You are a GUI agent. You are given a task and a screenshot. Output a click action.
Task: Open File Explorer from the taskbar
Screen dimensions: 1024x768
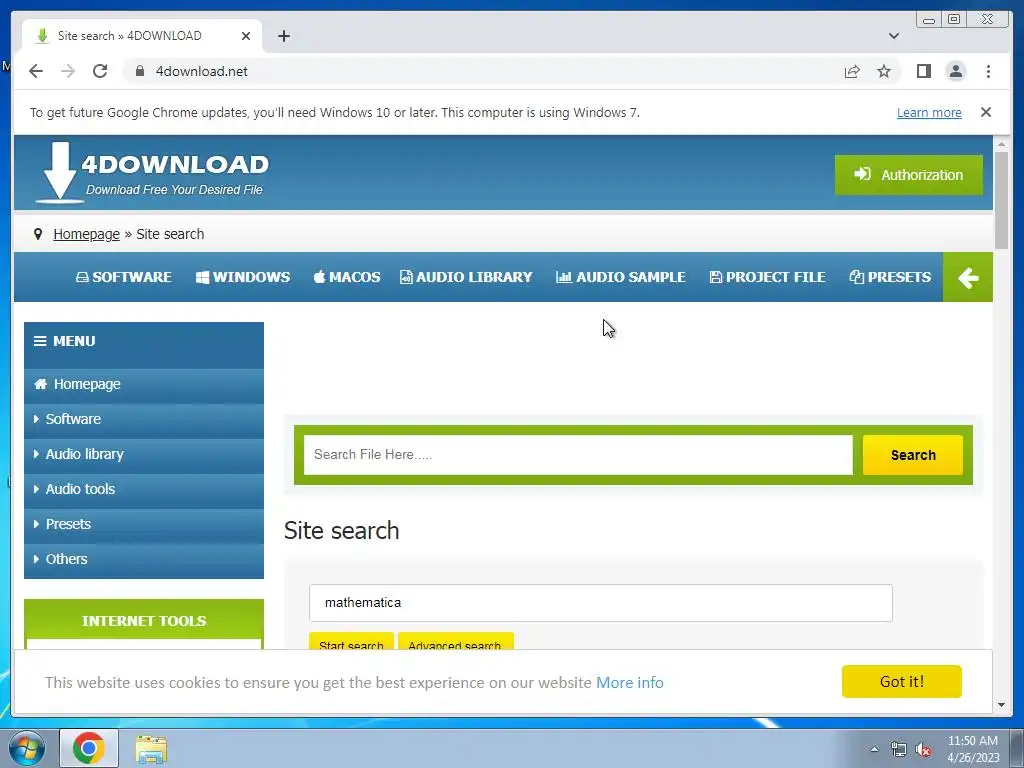[x=151, y=749]
